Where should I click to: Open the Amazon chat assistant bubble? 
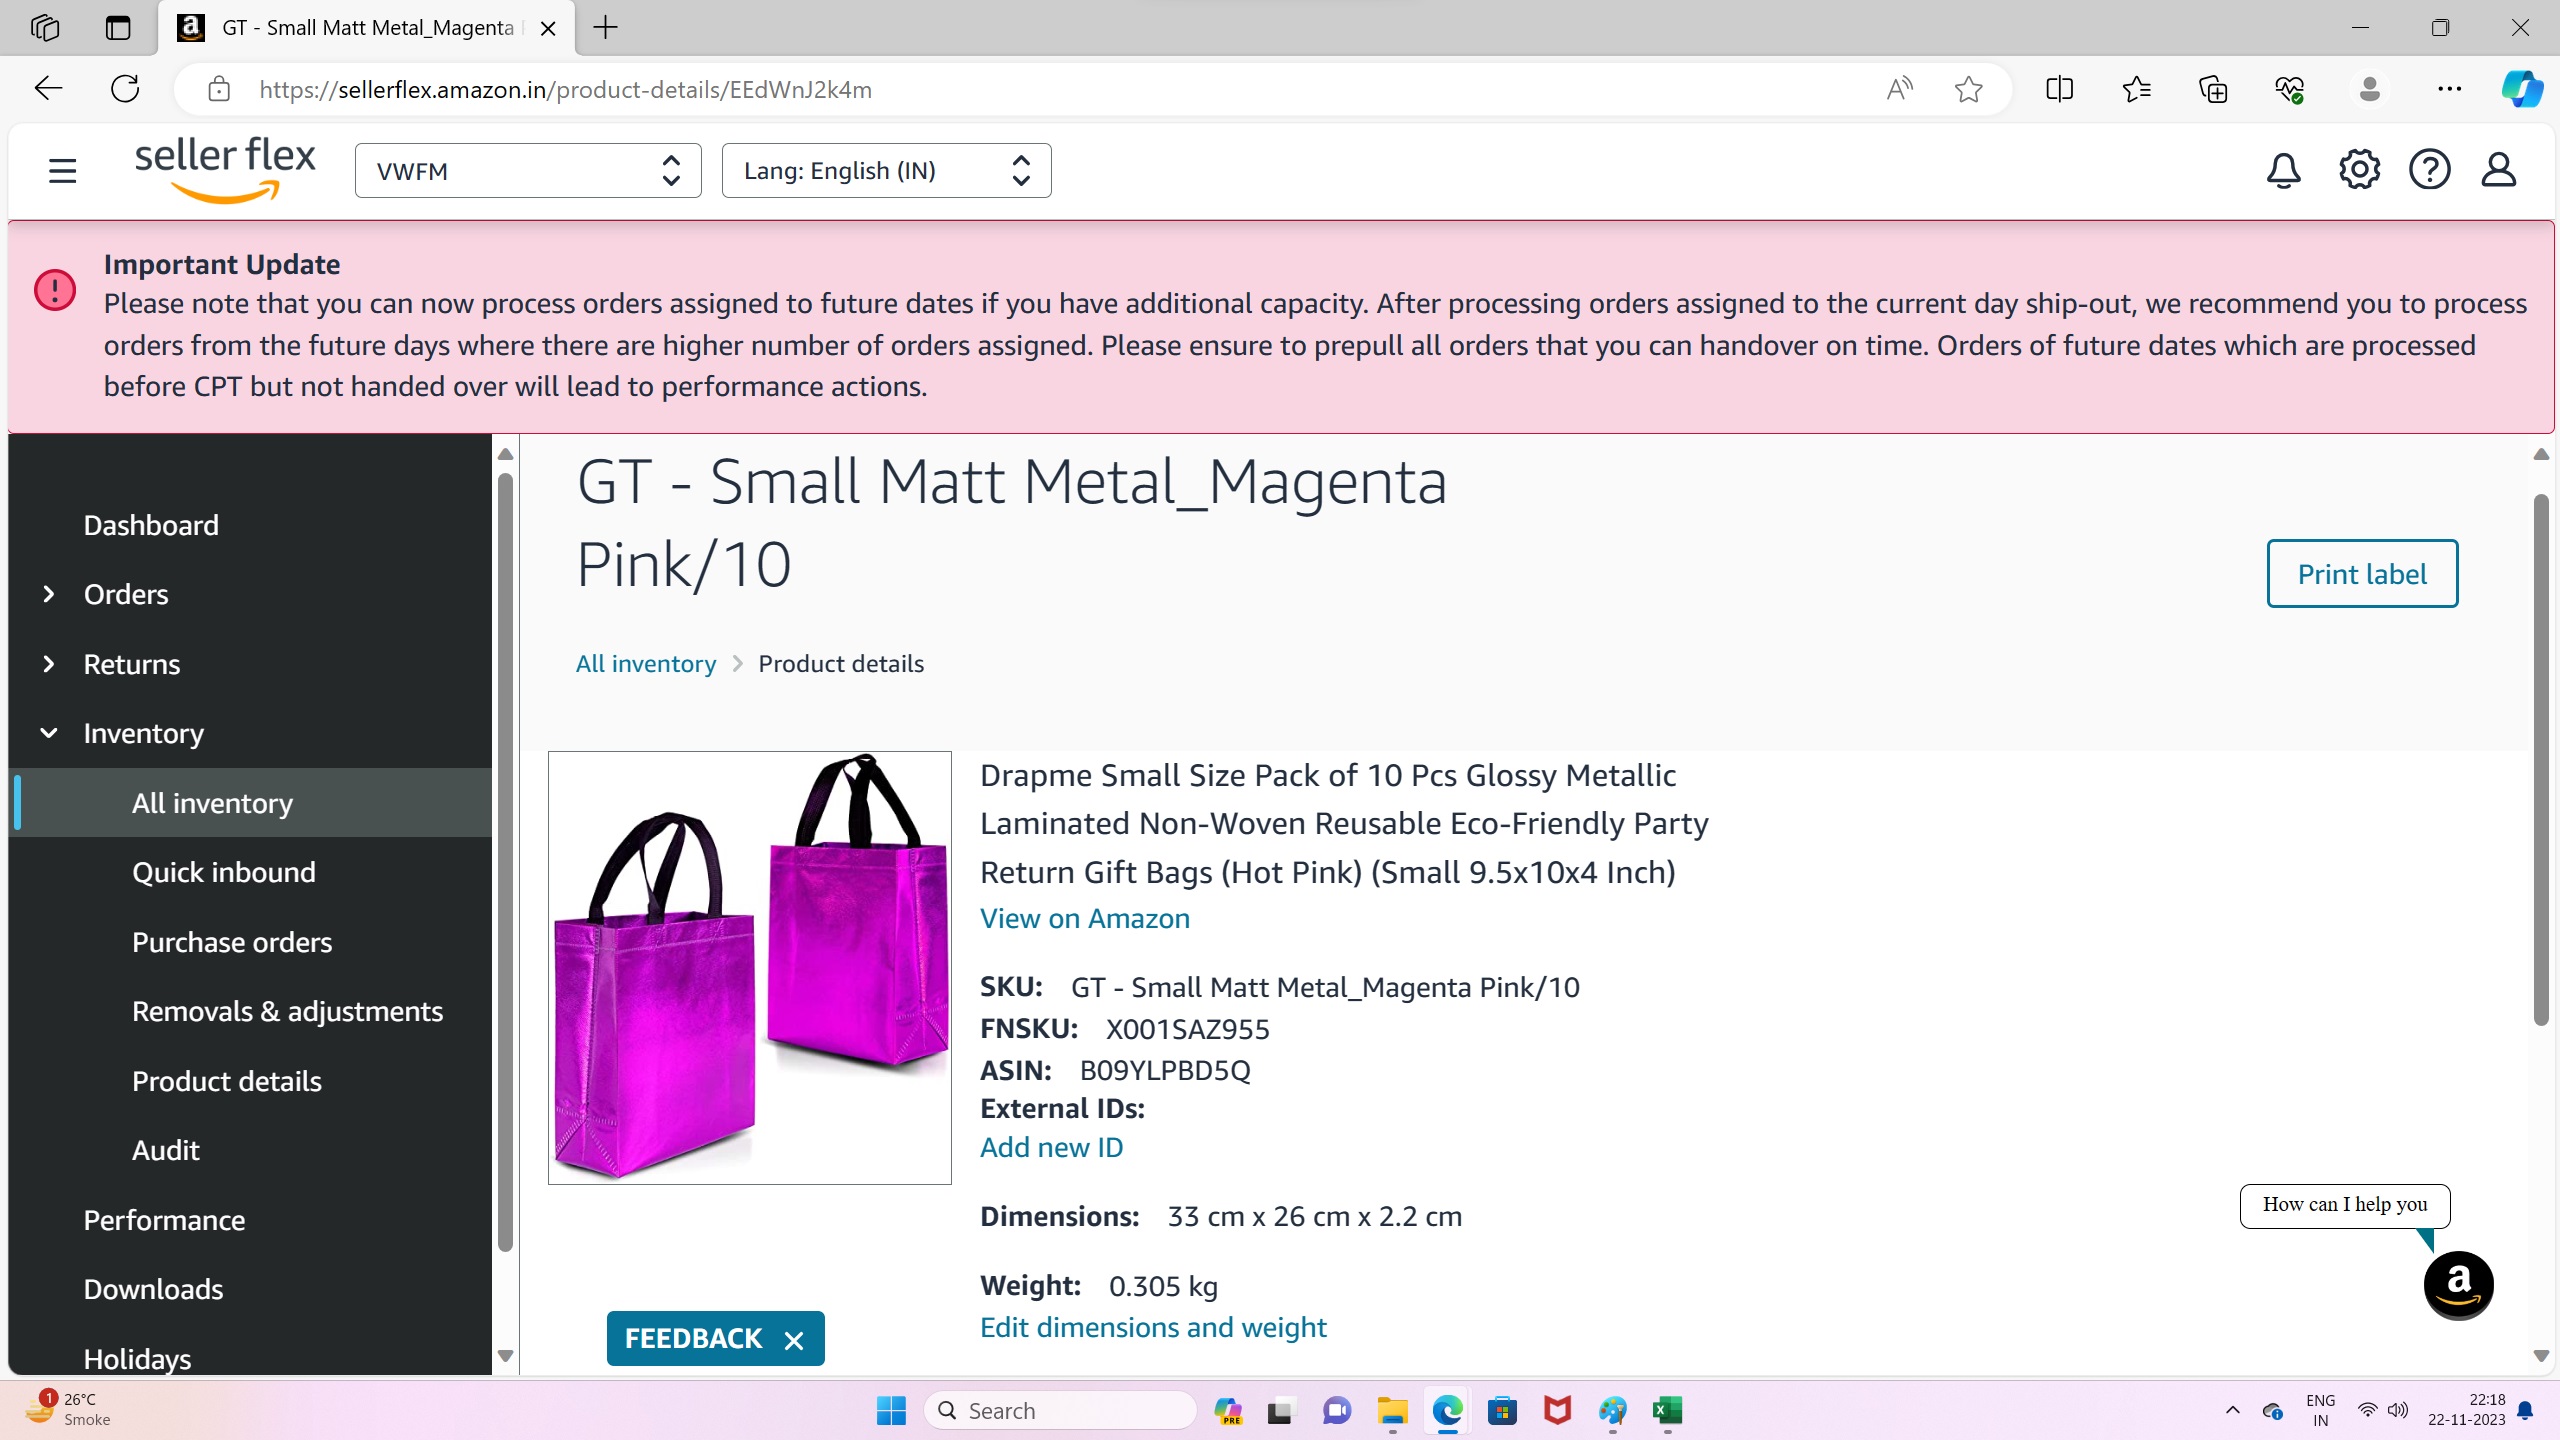(x=2458, y=1284)
